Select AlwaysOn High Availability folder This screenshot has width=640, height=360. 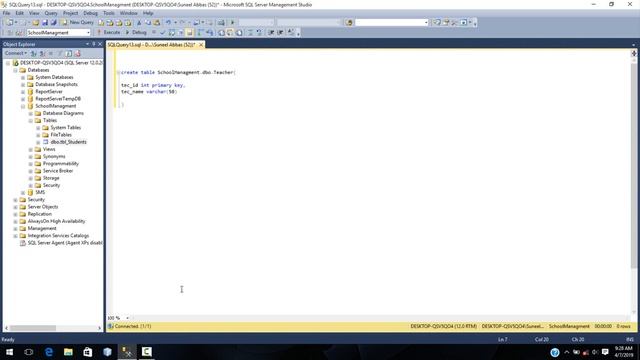56,221
